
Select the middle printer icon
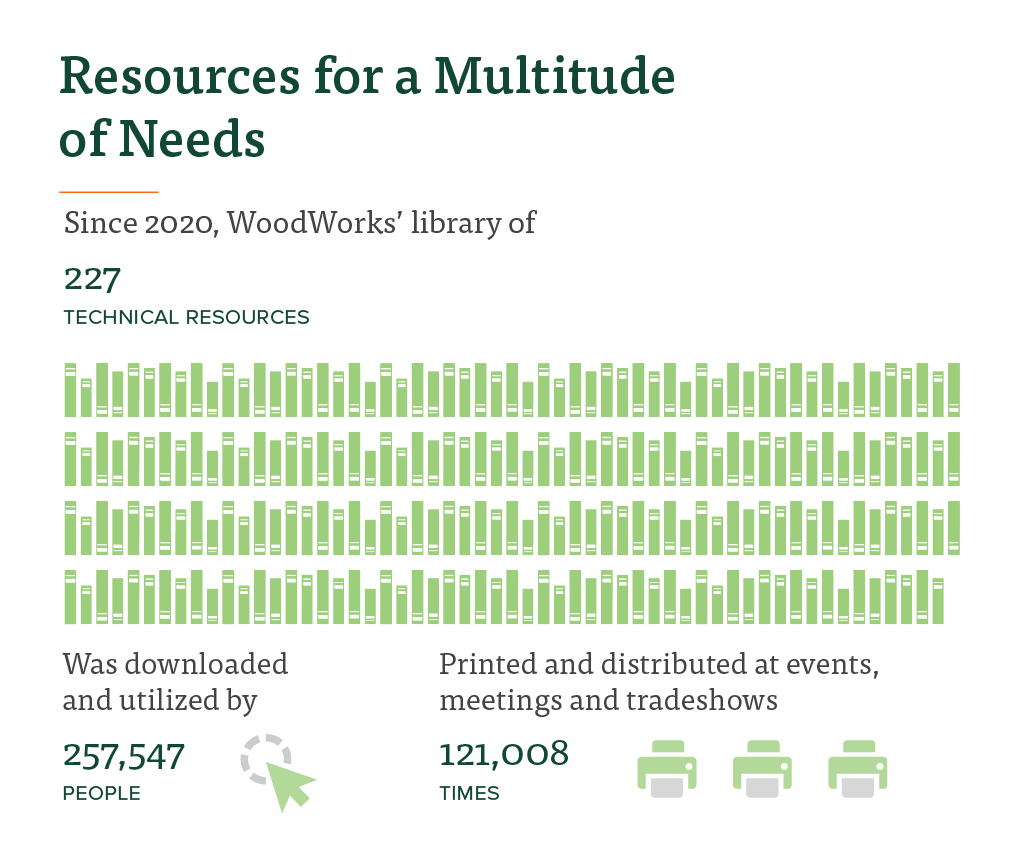pos(762,769)
